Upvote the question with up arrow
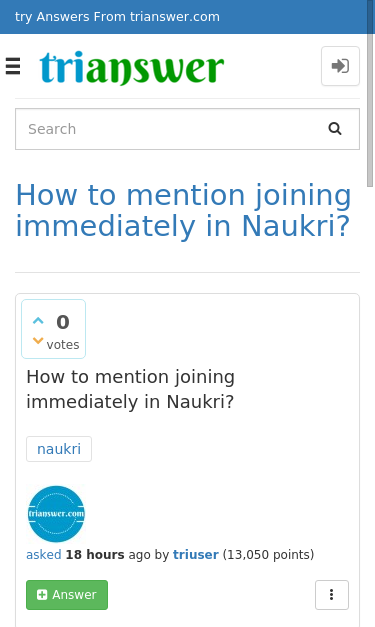Viewport: 375px width, 627px height. pos(38,321)
